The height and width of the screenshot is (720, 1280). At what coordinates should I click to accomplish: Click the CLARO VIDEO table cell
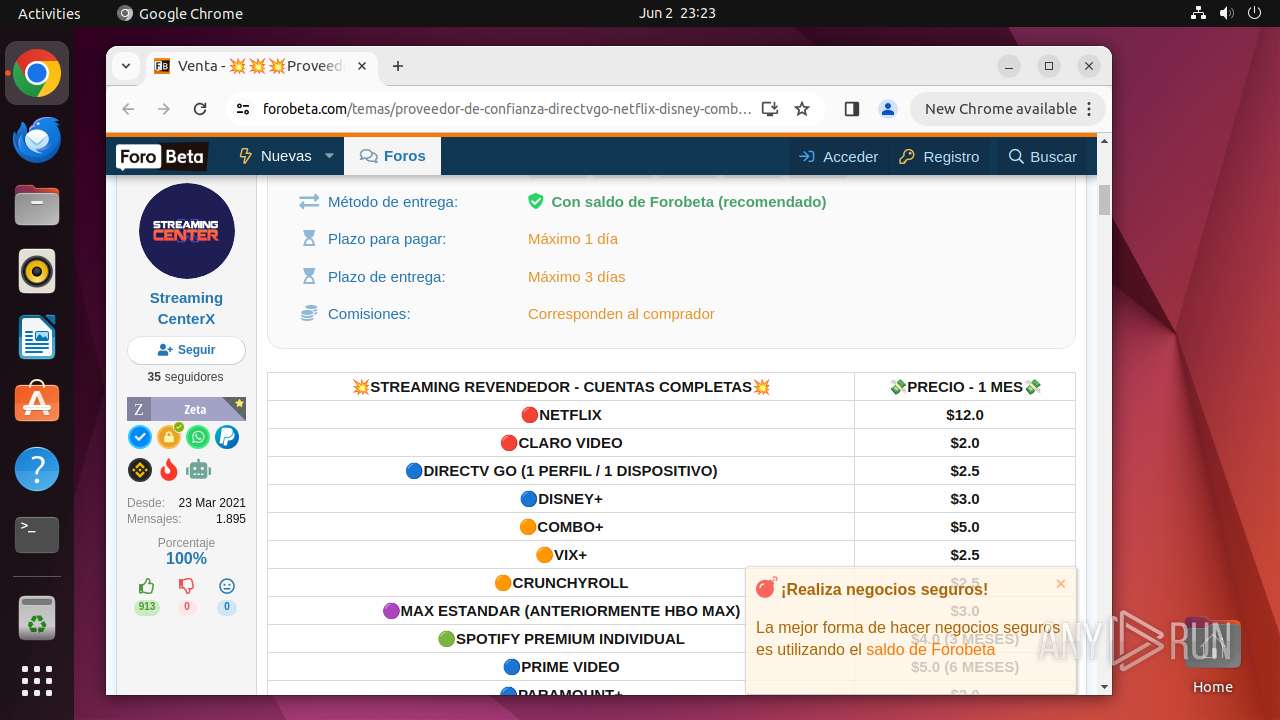[x=561, y=443]
